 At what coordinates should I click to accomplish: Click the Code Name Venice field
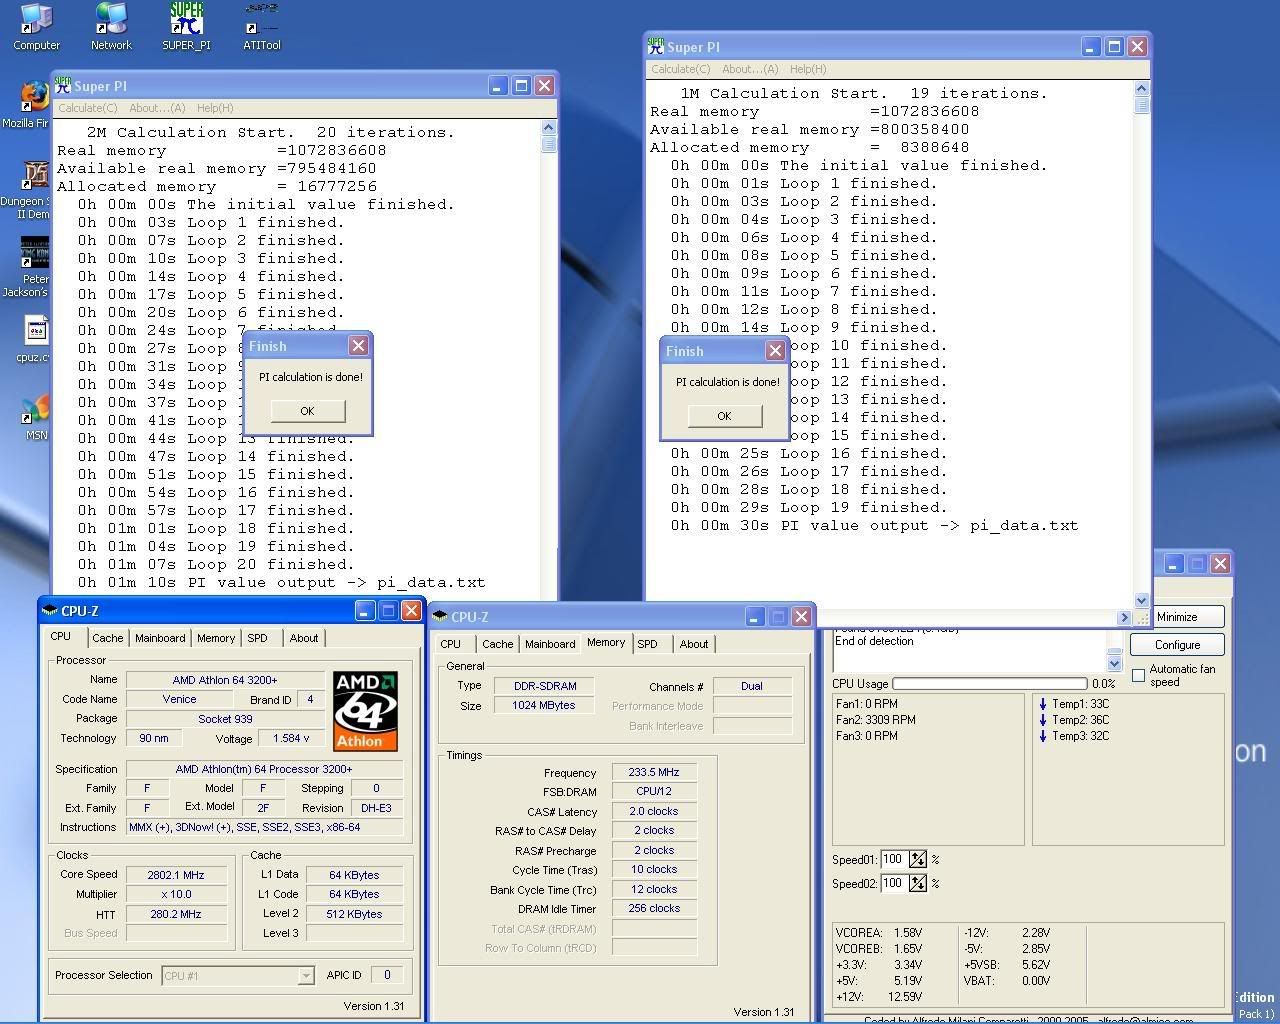pyautogui.click(x=179, y=700)
